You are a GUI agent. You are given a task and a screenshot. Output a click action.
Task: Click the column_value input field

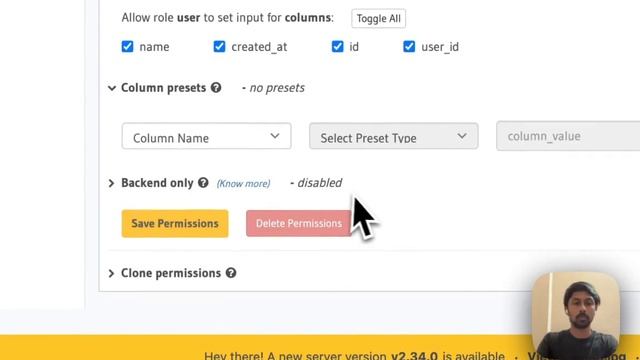coord(568,136)
